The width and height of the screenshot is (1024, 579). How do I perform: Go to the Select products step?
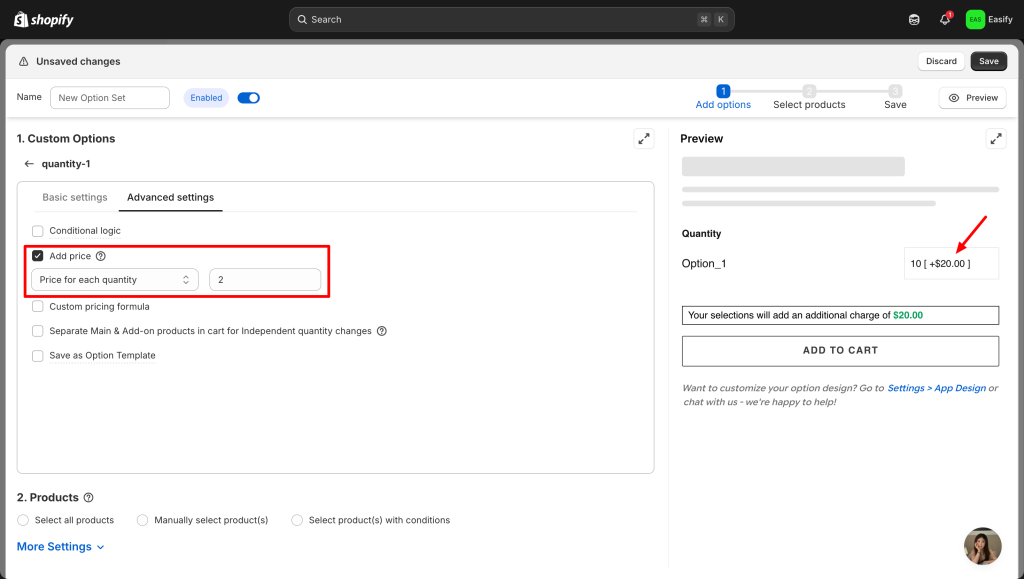click(x=809, y=97)
